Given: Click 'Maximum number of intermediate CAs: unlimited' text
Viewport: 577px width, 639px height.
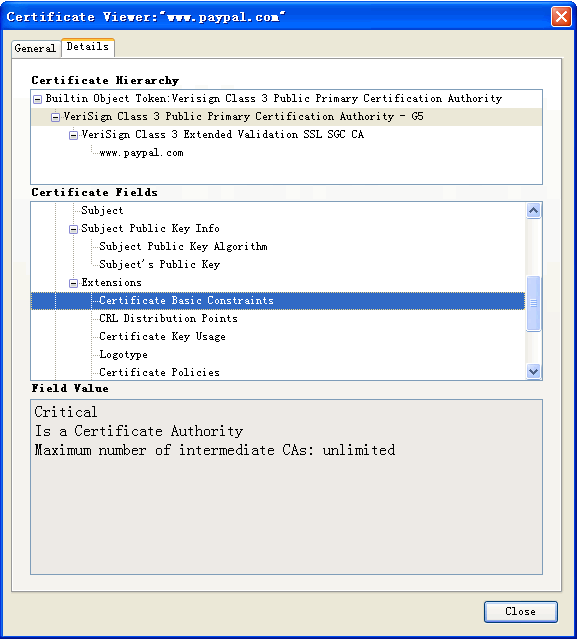Looking at the screenshot, I should (x=215, y=450).
